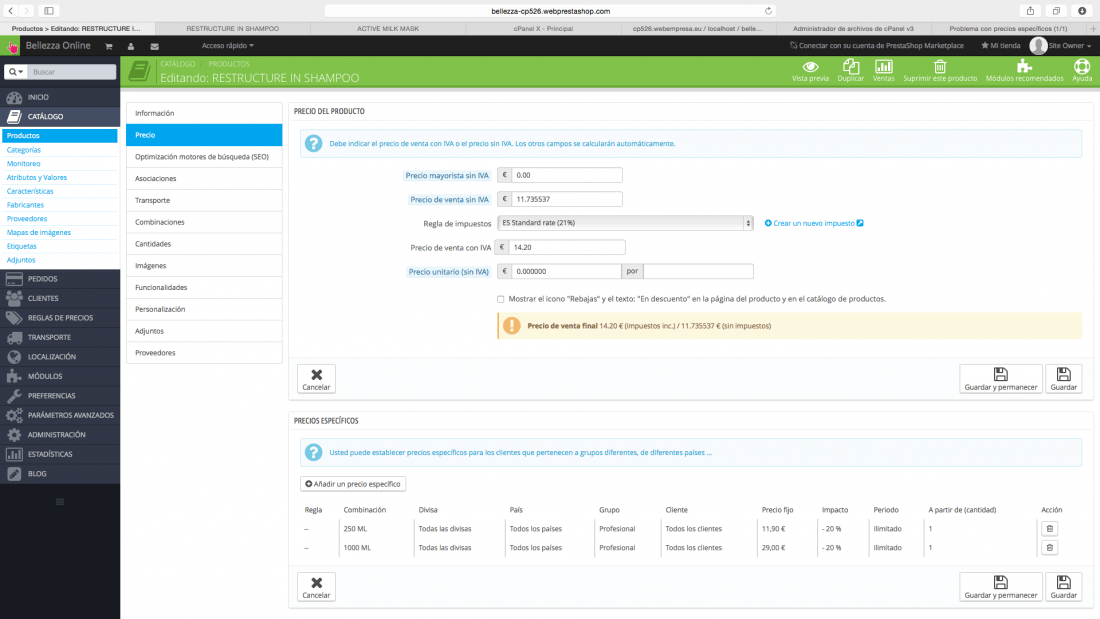Open Administración section in sidebar
1100x619 pixels.
[60, 434]
